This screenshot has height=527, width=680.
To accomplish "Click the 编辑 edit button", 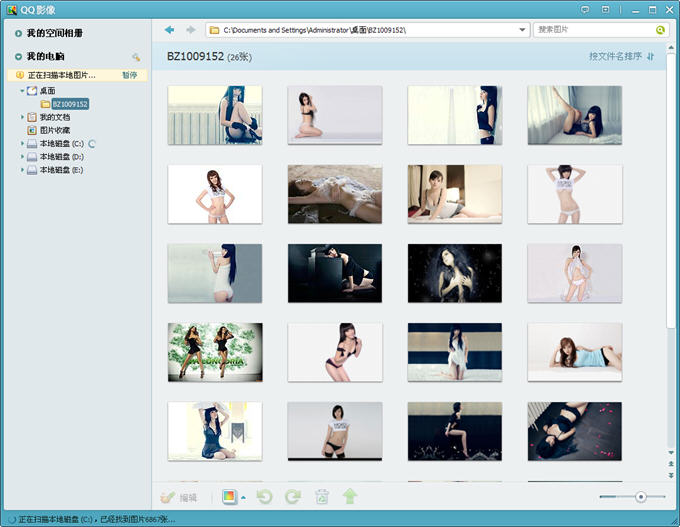I will click(179, 497).
